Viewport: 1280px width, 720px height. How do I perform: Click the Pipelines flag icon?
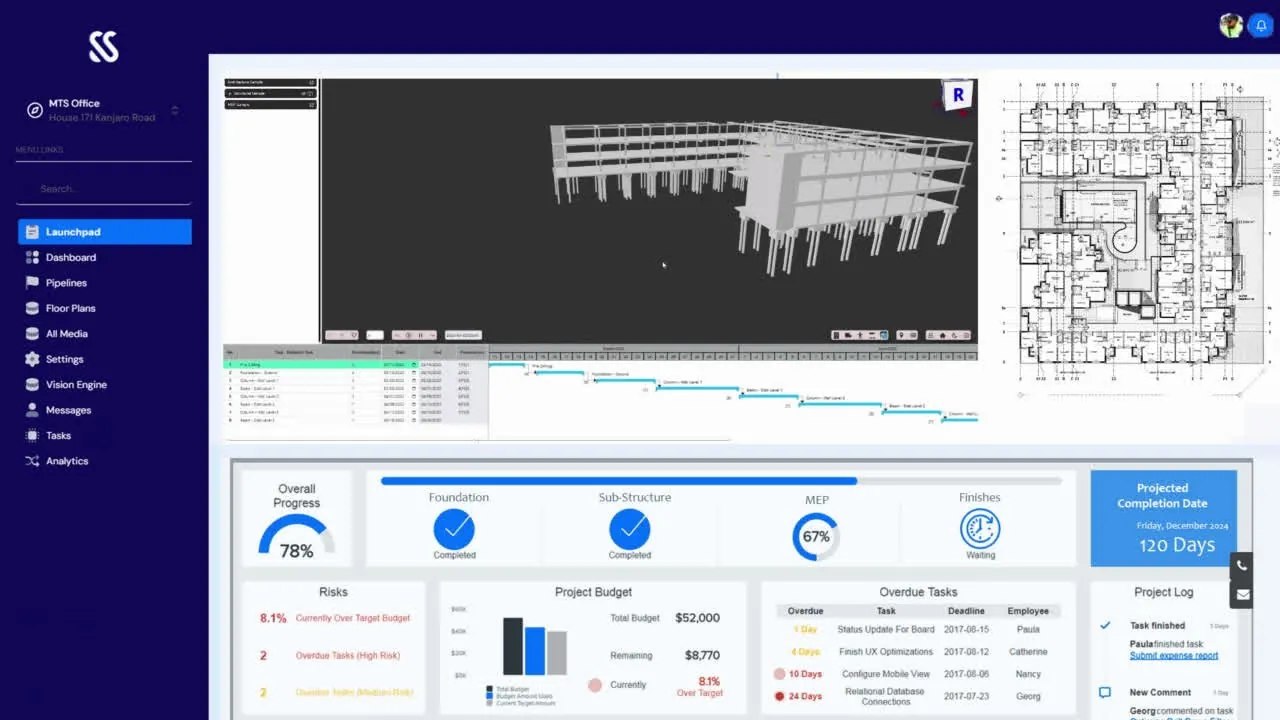point(32,283)
